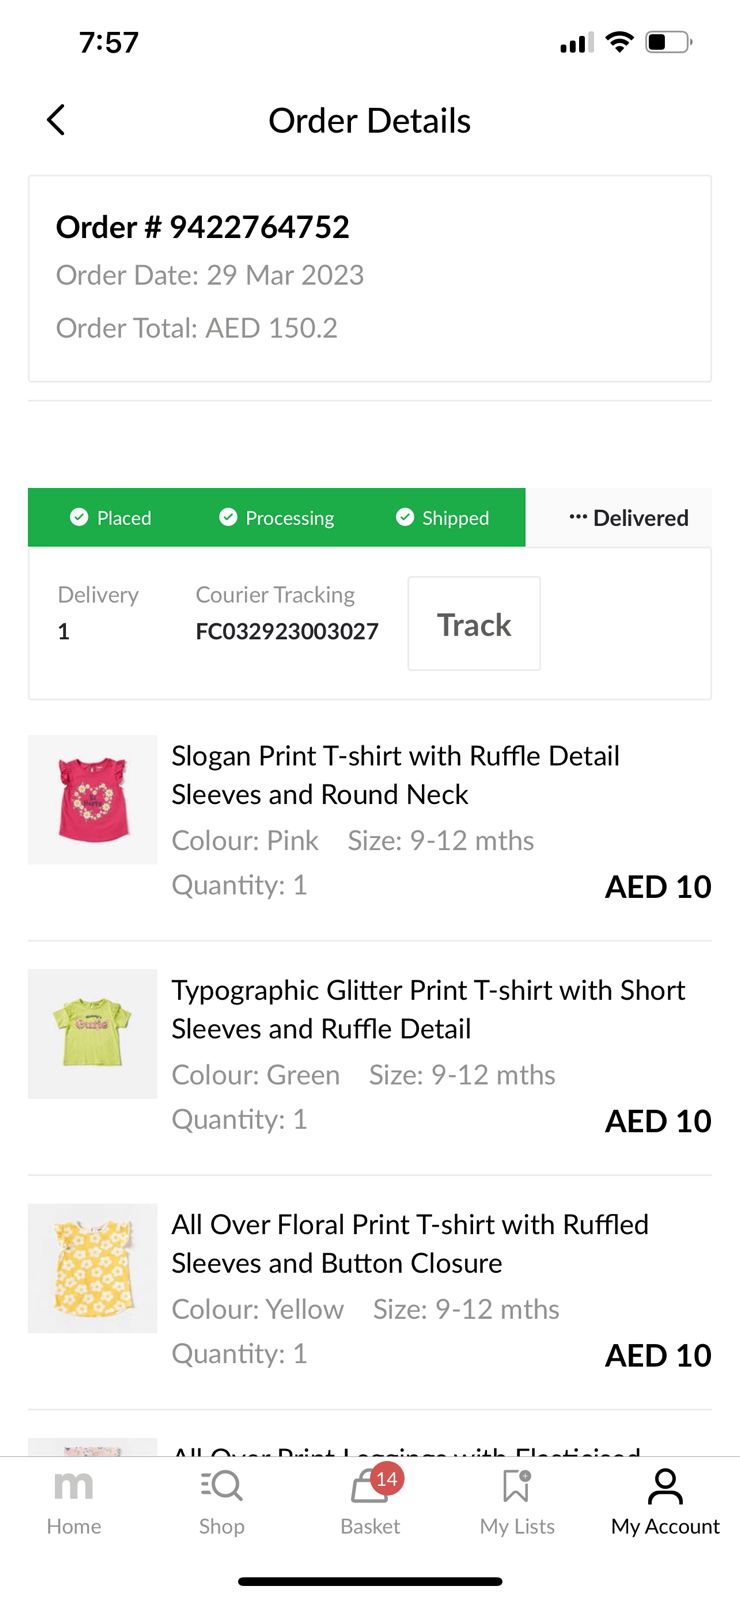Tap the Slogan Print T-shirt product title
Viewport: 740px width, 1600px height.
(395, 775)
